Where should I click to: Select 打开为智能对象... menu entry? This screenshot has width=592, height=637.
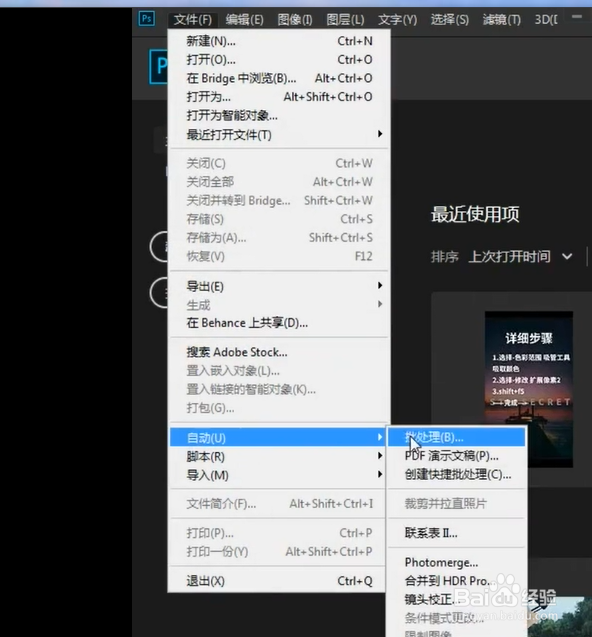pos(279,116)
